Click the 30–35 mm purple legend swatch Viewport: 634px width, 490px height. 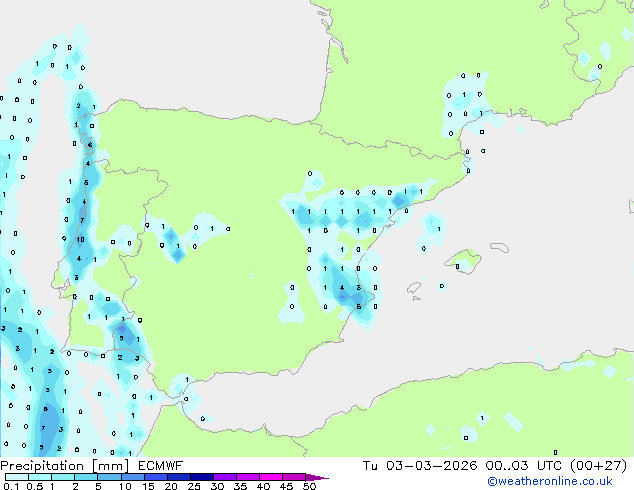click(x=225, y=477)
